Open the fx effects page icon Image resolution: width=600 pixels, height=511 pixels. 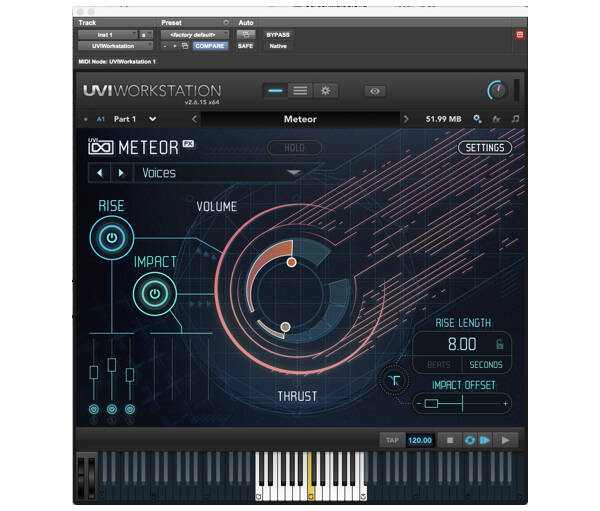tap(496, 119)
